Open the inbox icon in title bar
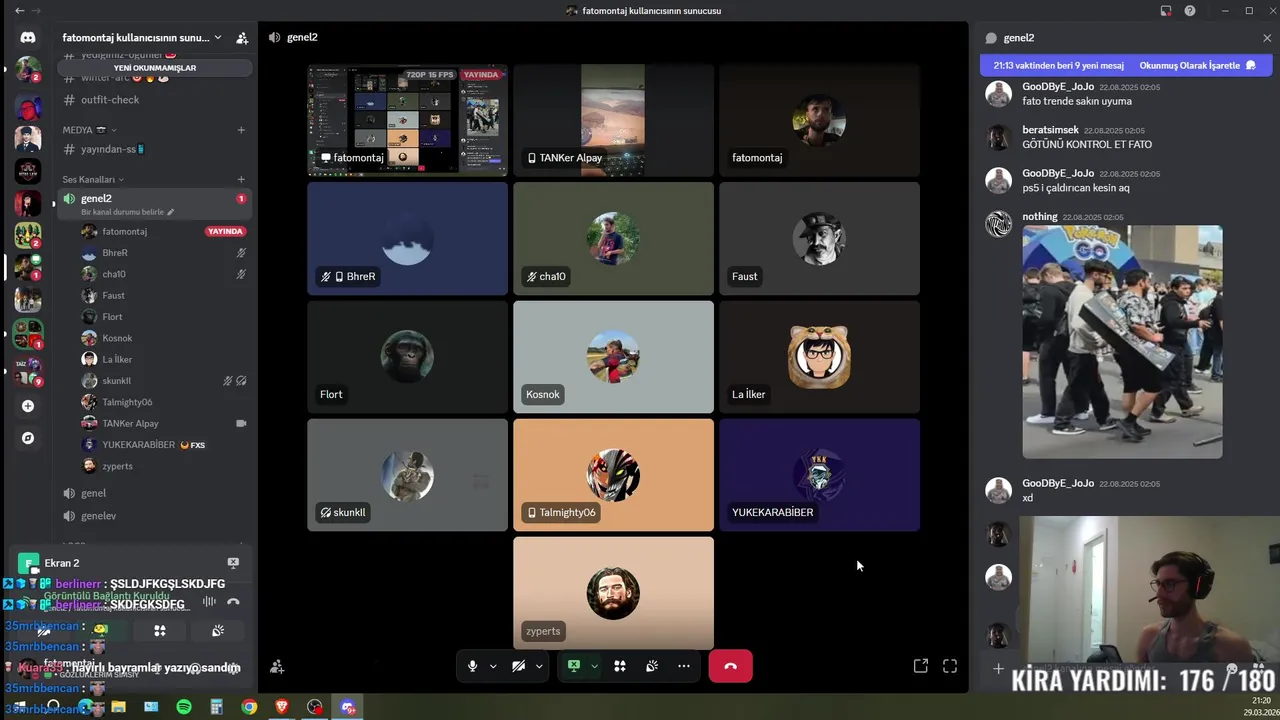The width and height of the screenshot is (1280, 720). (x=1166, y=11)
